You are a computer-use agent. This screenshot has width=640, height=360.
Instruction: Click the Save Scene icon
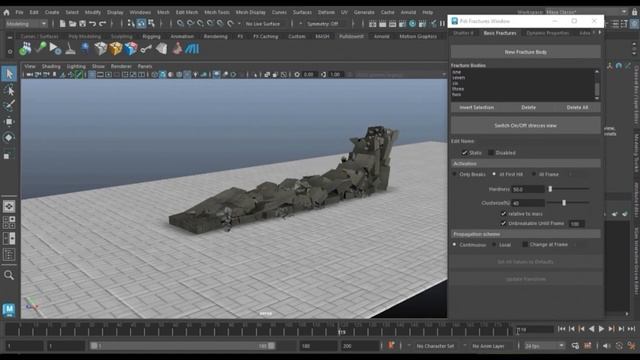point(82,24)
